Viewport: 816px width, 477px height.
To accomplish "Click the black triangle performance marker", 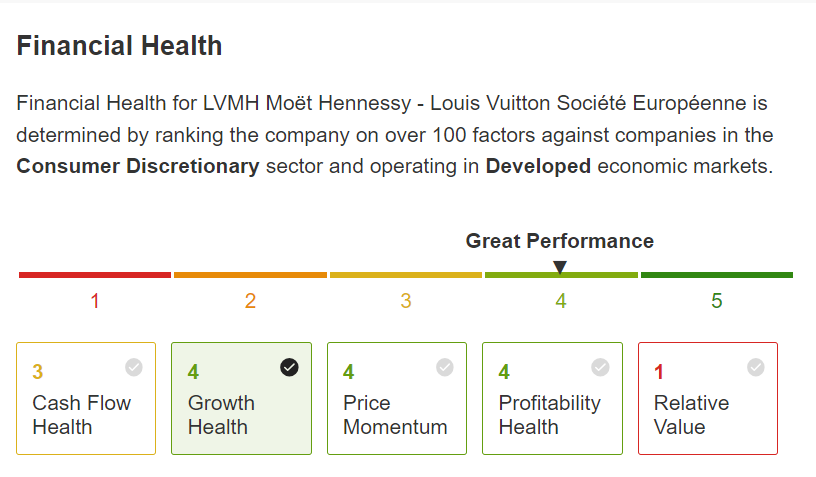I will point(559,267).
